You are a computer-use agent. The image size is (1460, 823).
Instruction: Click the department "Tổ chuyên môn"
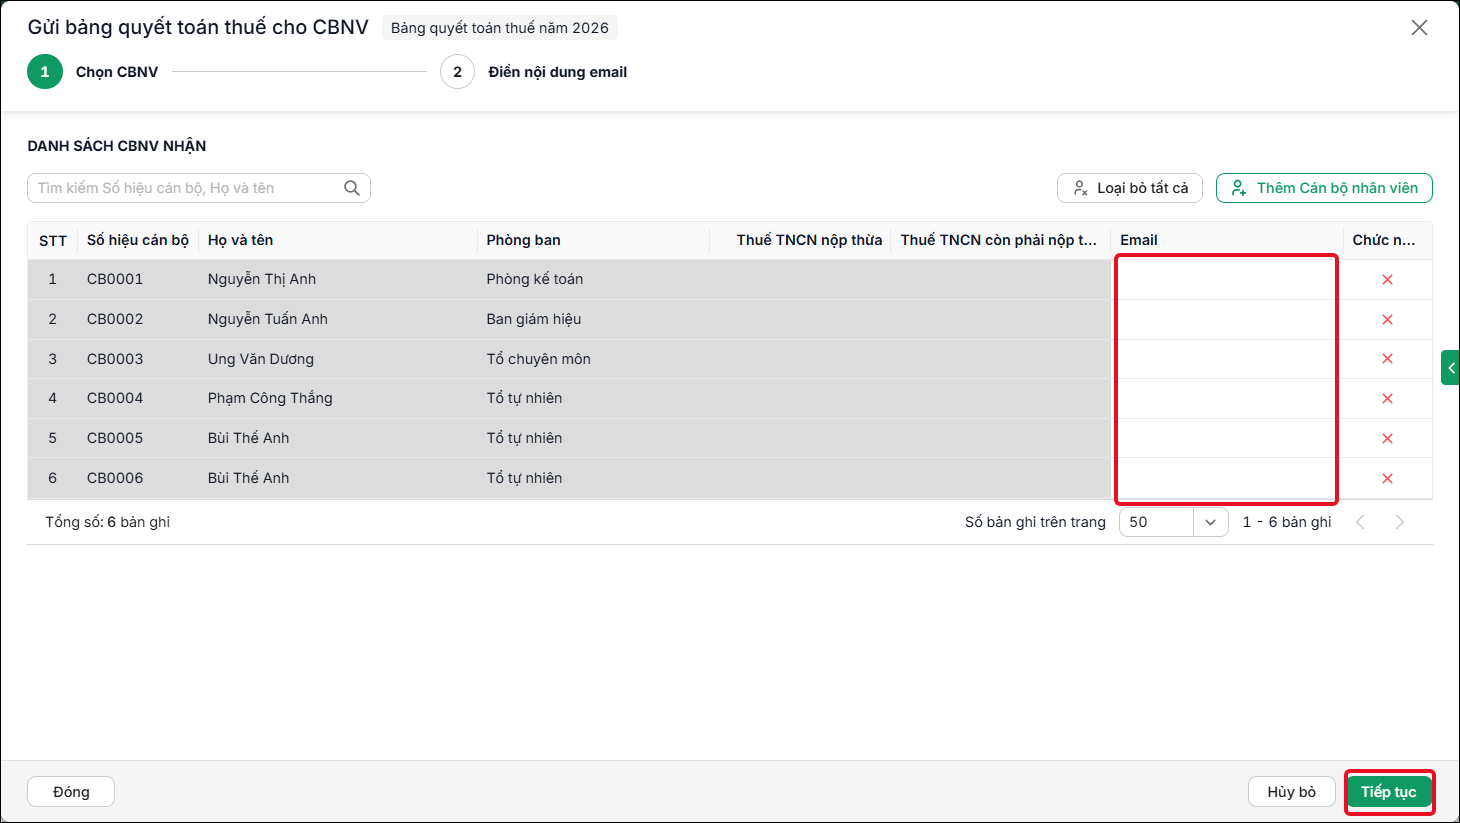pos(539,359)
